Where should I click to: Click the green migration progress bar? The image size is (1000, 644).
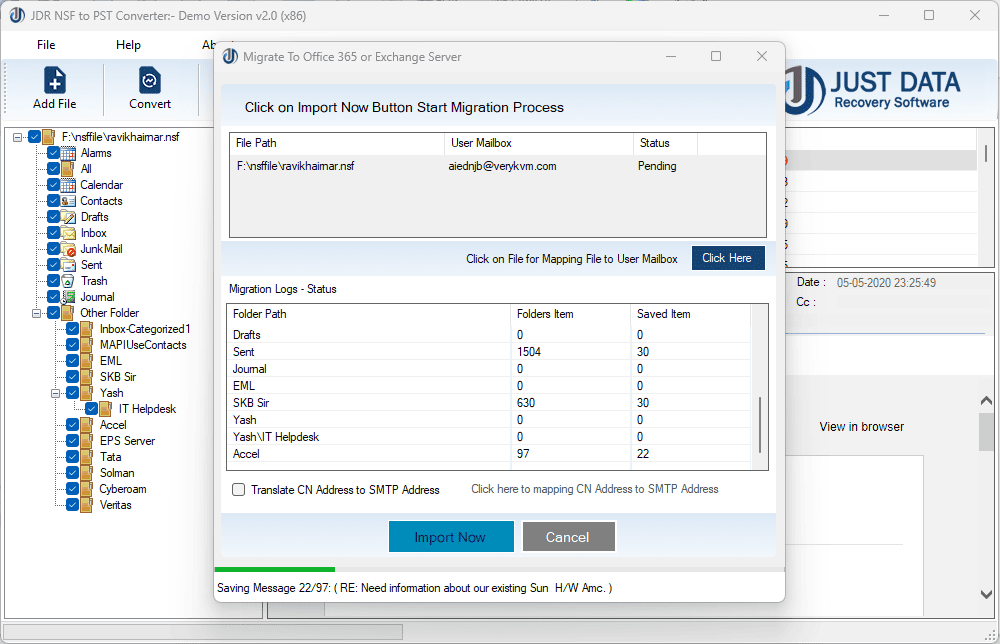click(x=274, y=569)
